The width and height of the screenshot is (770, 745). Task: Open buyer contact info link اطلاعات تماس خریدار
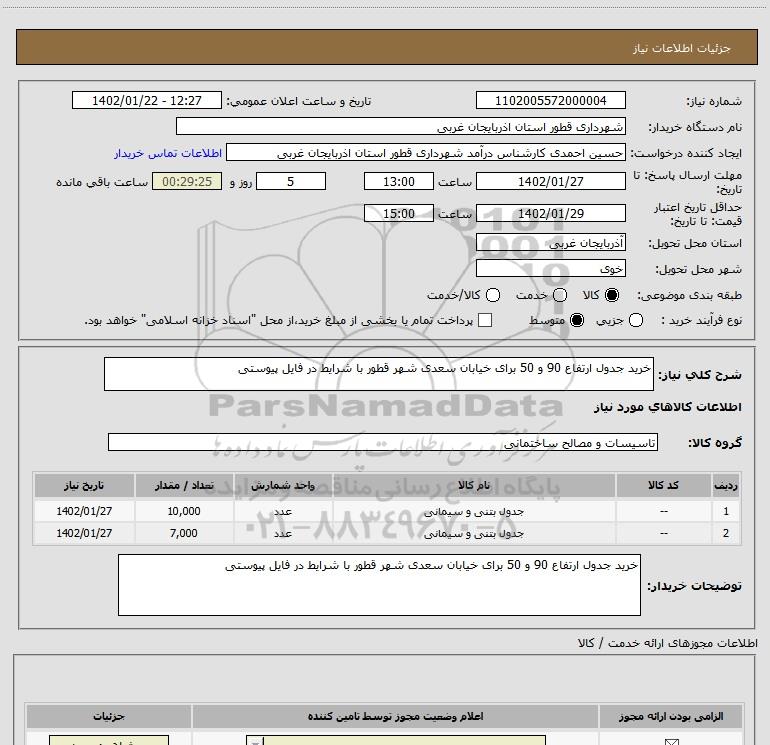(x=168, y=153)
